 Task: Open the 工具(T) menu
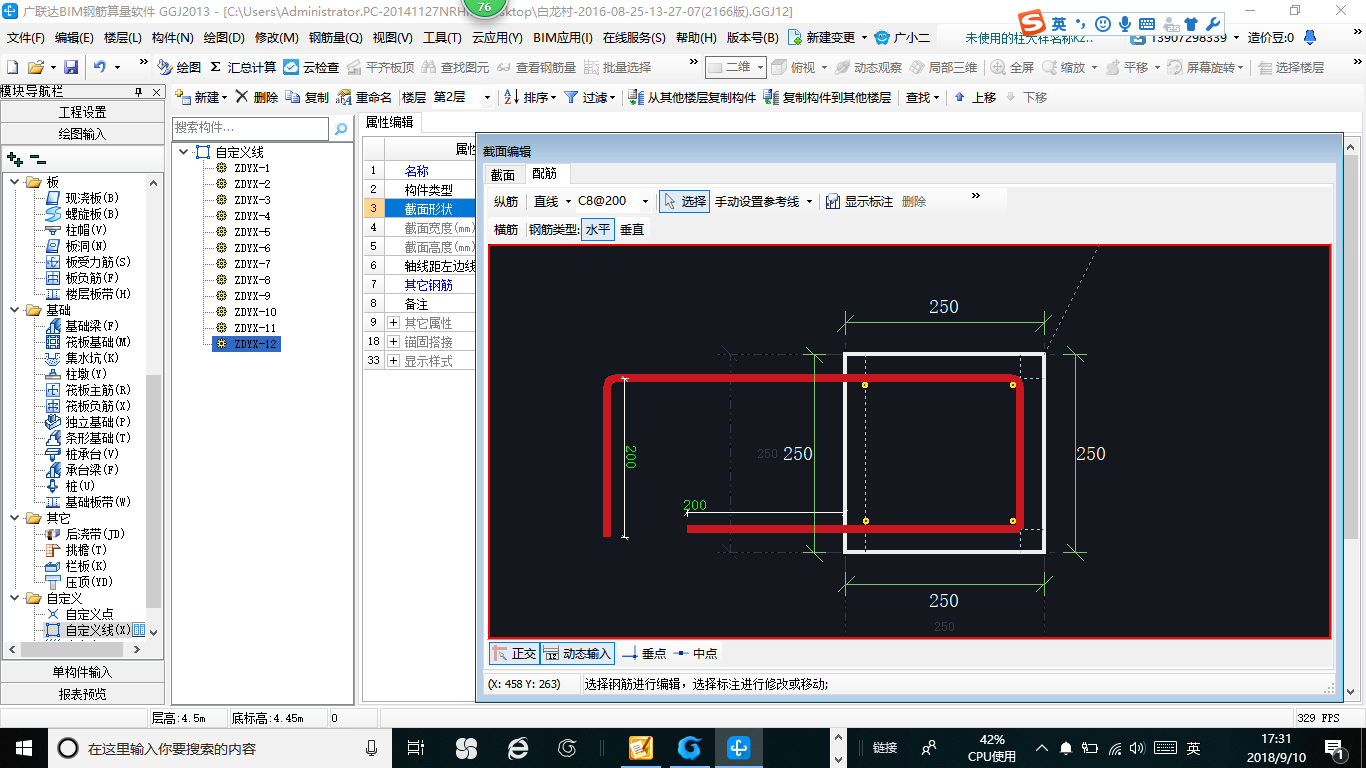442,38
